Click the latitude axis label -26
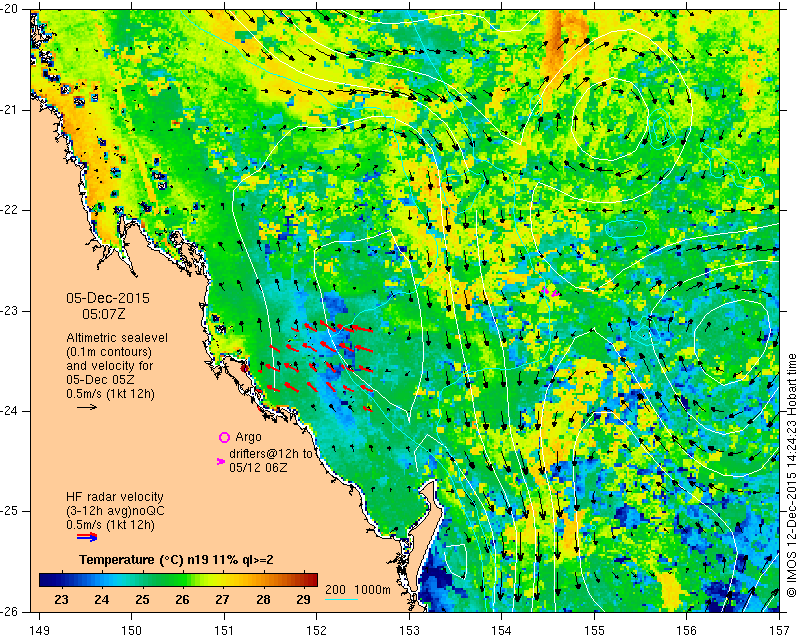The height and width of the screenshot is (640, 800). click(x=10, y=611)
